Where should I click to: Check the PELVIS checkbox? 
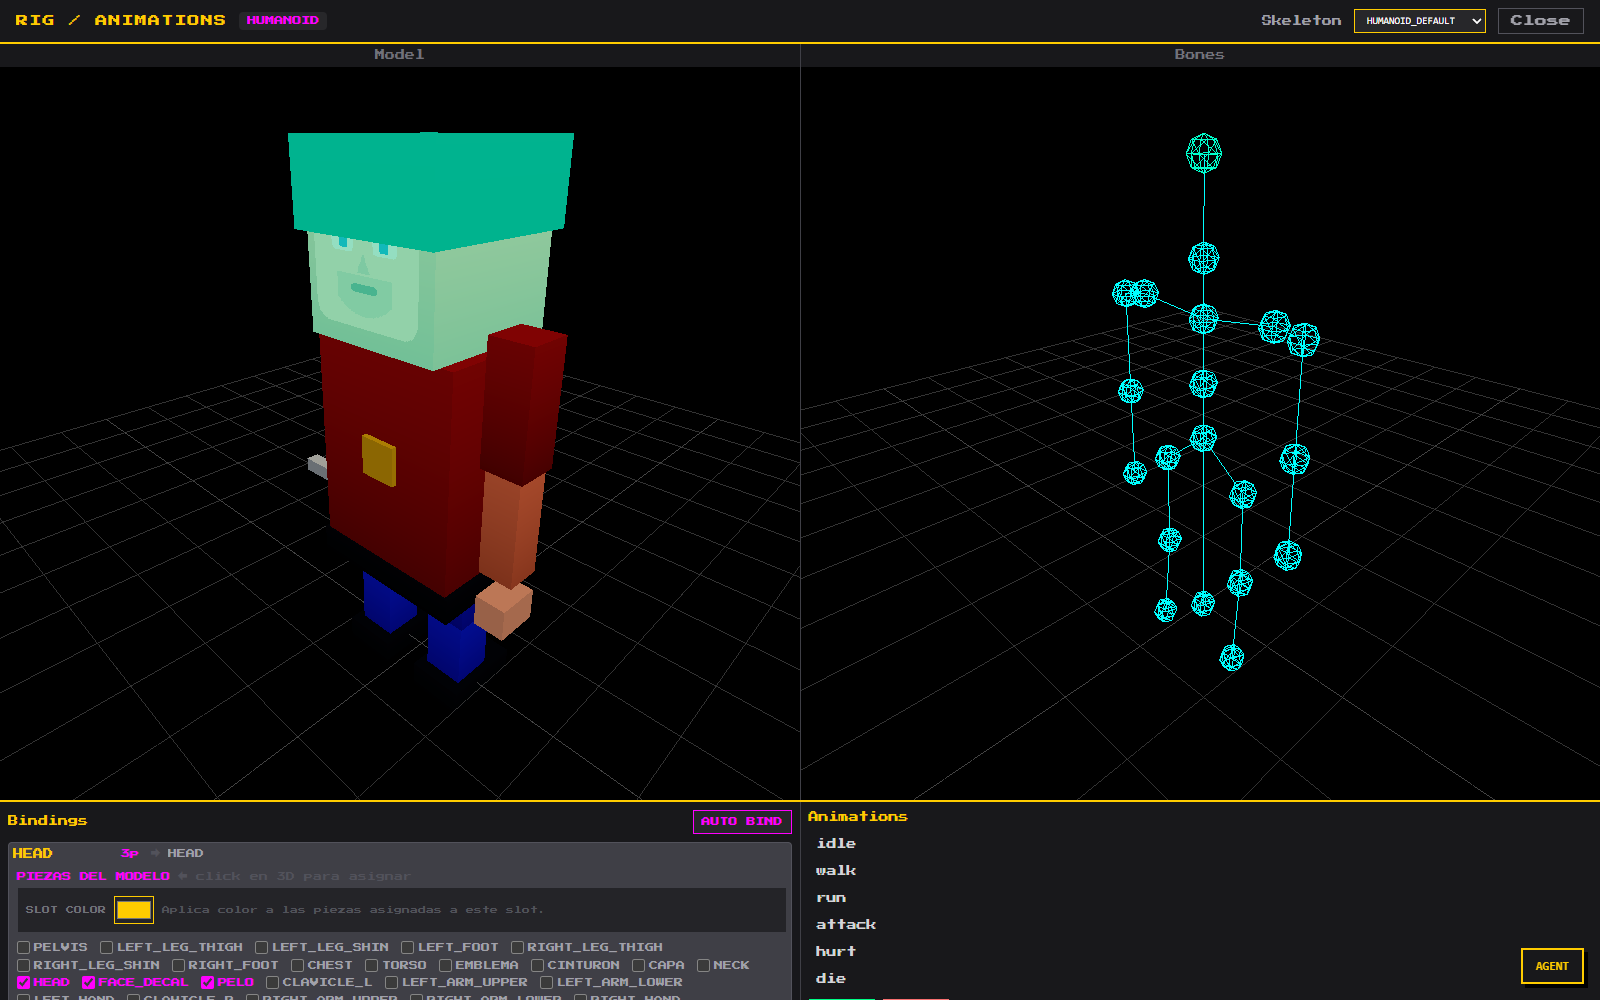click(x=24, y=948)
